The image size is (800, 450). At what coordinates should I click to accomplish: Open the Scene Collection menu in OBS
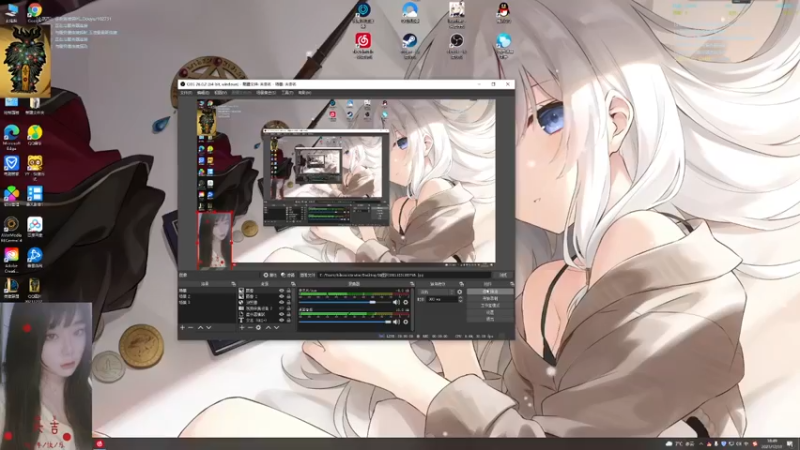(x=266, y=93)
